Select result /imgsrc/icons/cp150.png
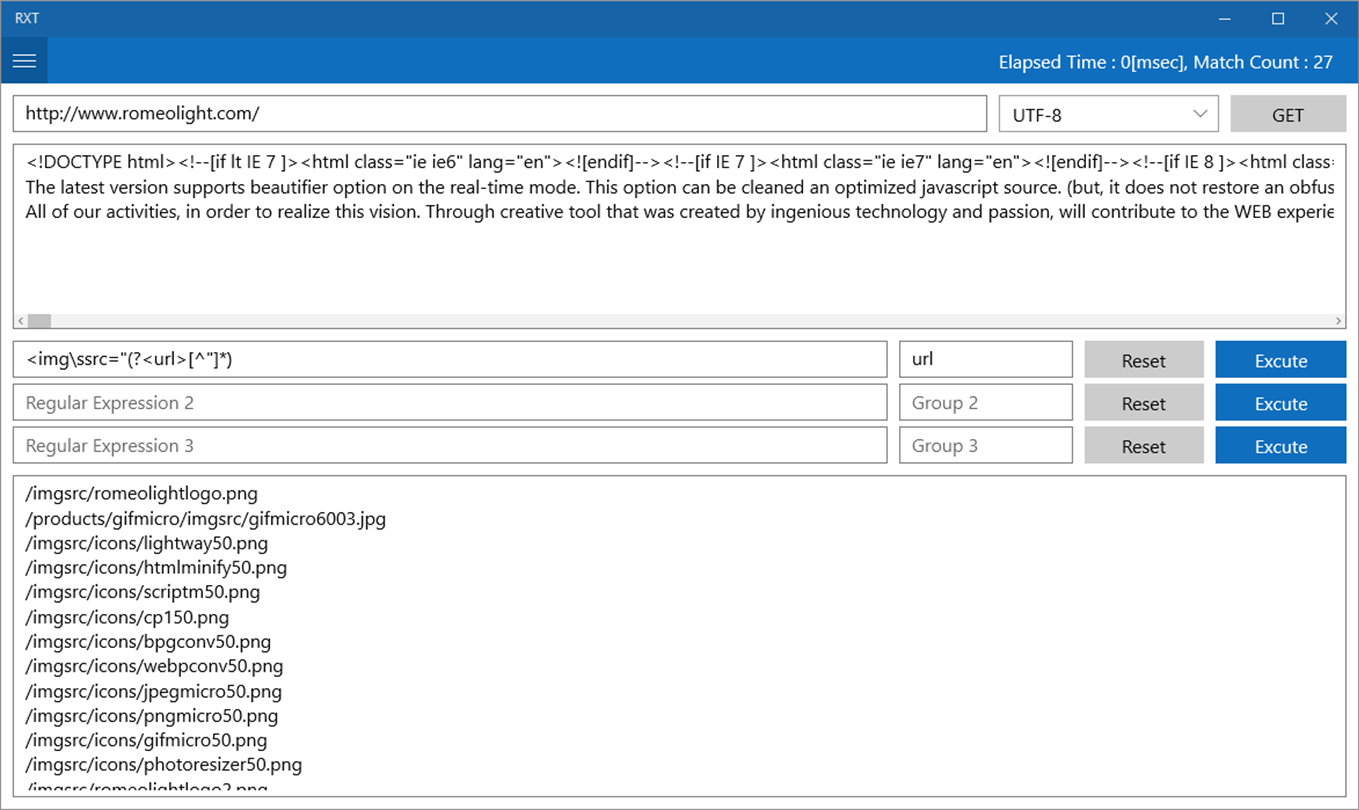Viewport: 1359px width, 810px height. click(127, 617)
